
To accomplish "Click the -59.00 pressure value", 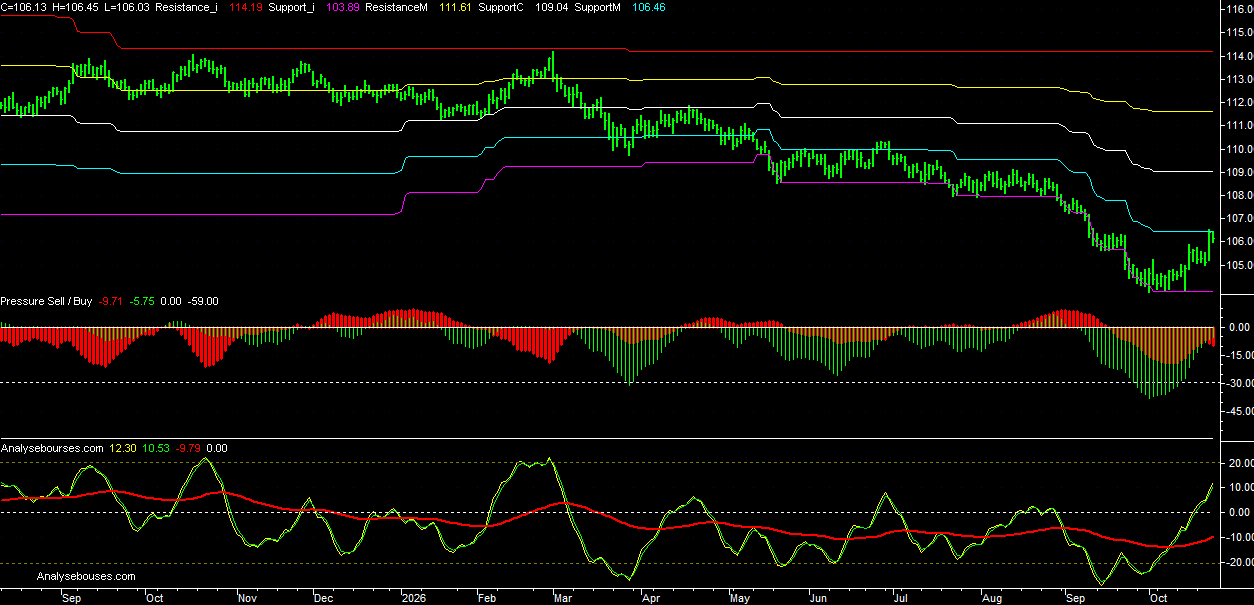I will point(204,301).
